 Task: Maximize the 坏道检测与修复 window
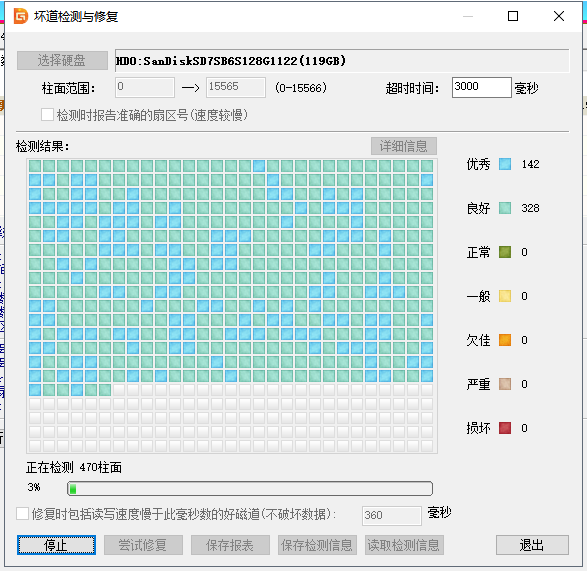(x=513, y=16)
